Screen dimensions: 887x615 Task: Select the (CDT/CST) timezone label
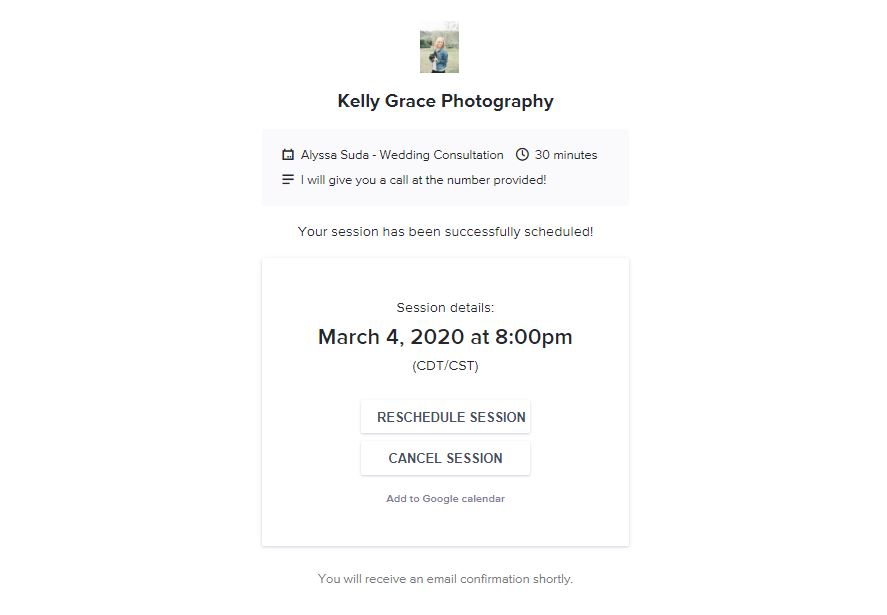(x=445, y=366)
